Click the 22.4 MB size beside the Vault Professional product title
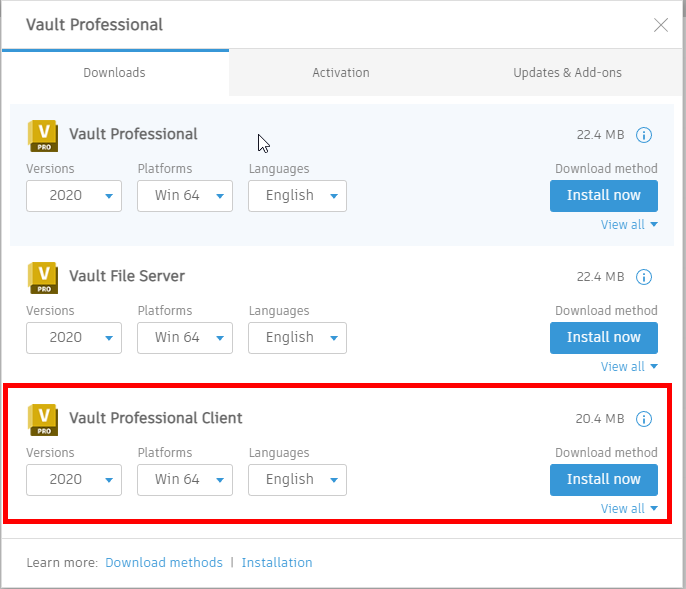The width and height of the screenshot is (686, 589). [600, 135]
